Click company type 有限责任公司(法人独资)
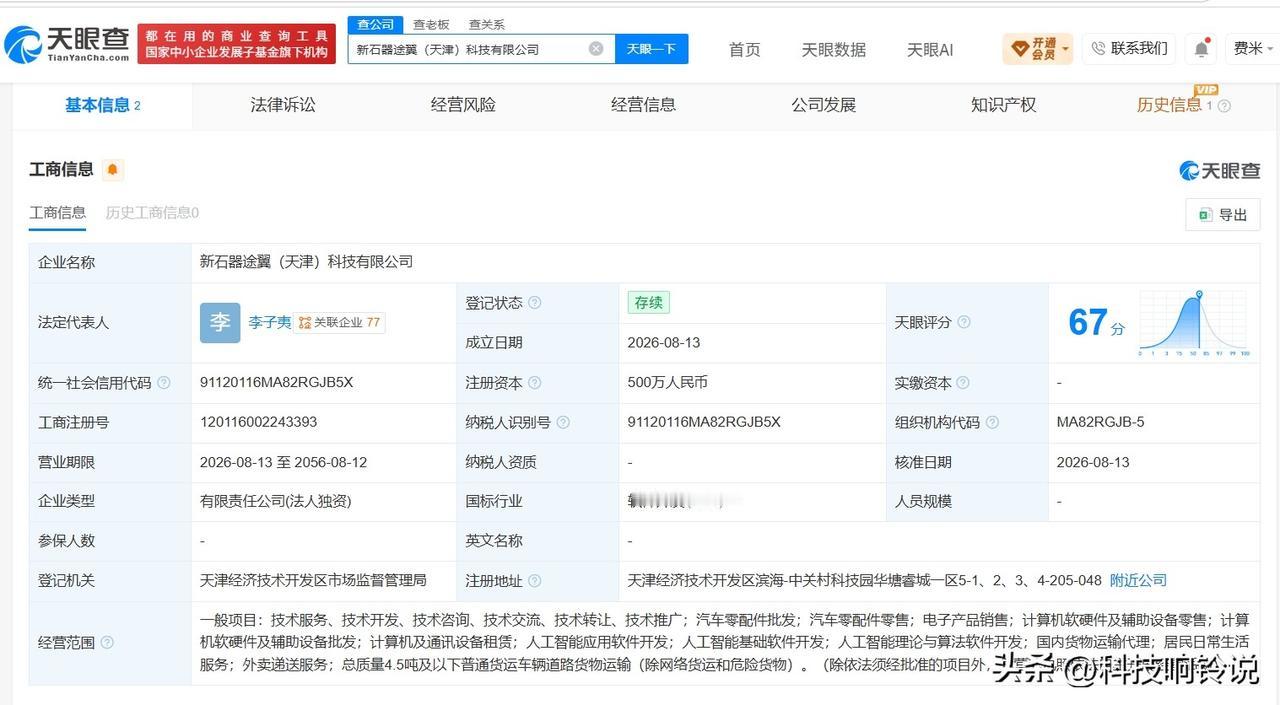Screen dimensions: 1280x705 pos(276,501)
